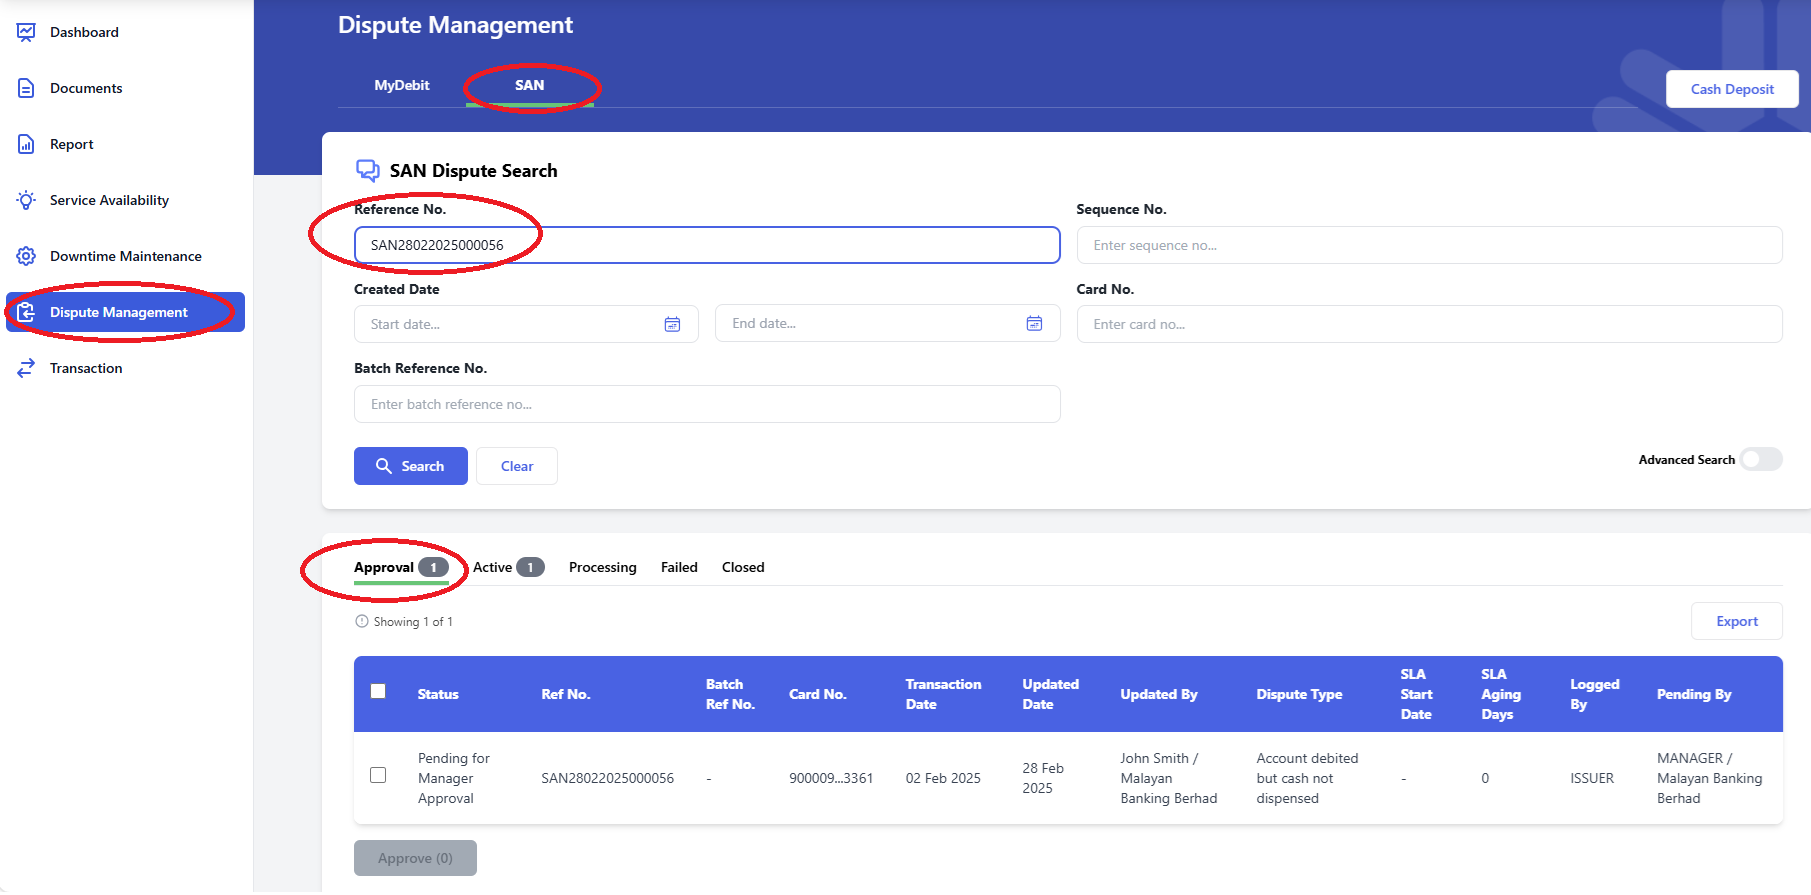Screen dimensions: 1811x895
Task: Open Report menu item
Action: pyautogui.click(x=72, y=144)
